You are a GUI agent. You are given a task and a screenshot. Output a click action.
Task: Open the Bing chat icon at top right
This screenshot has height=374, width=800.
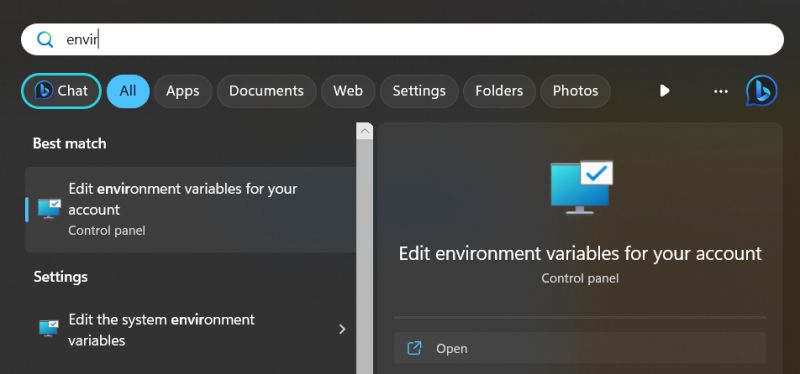[762, 91]
